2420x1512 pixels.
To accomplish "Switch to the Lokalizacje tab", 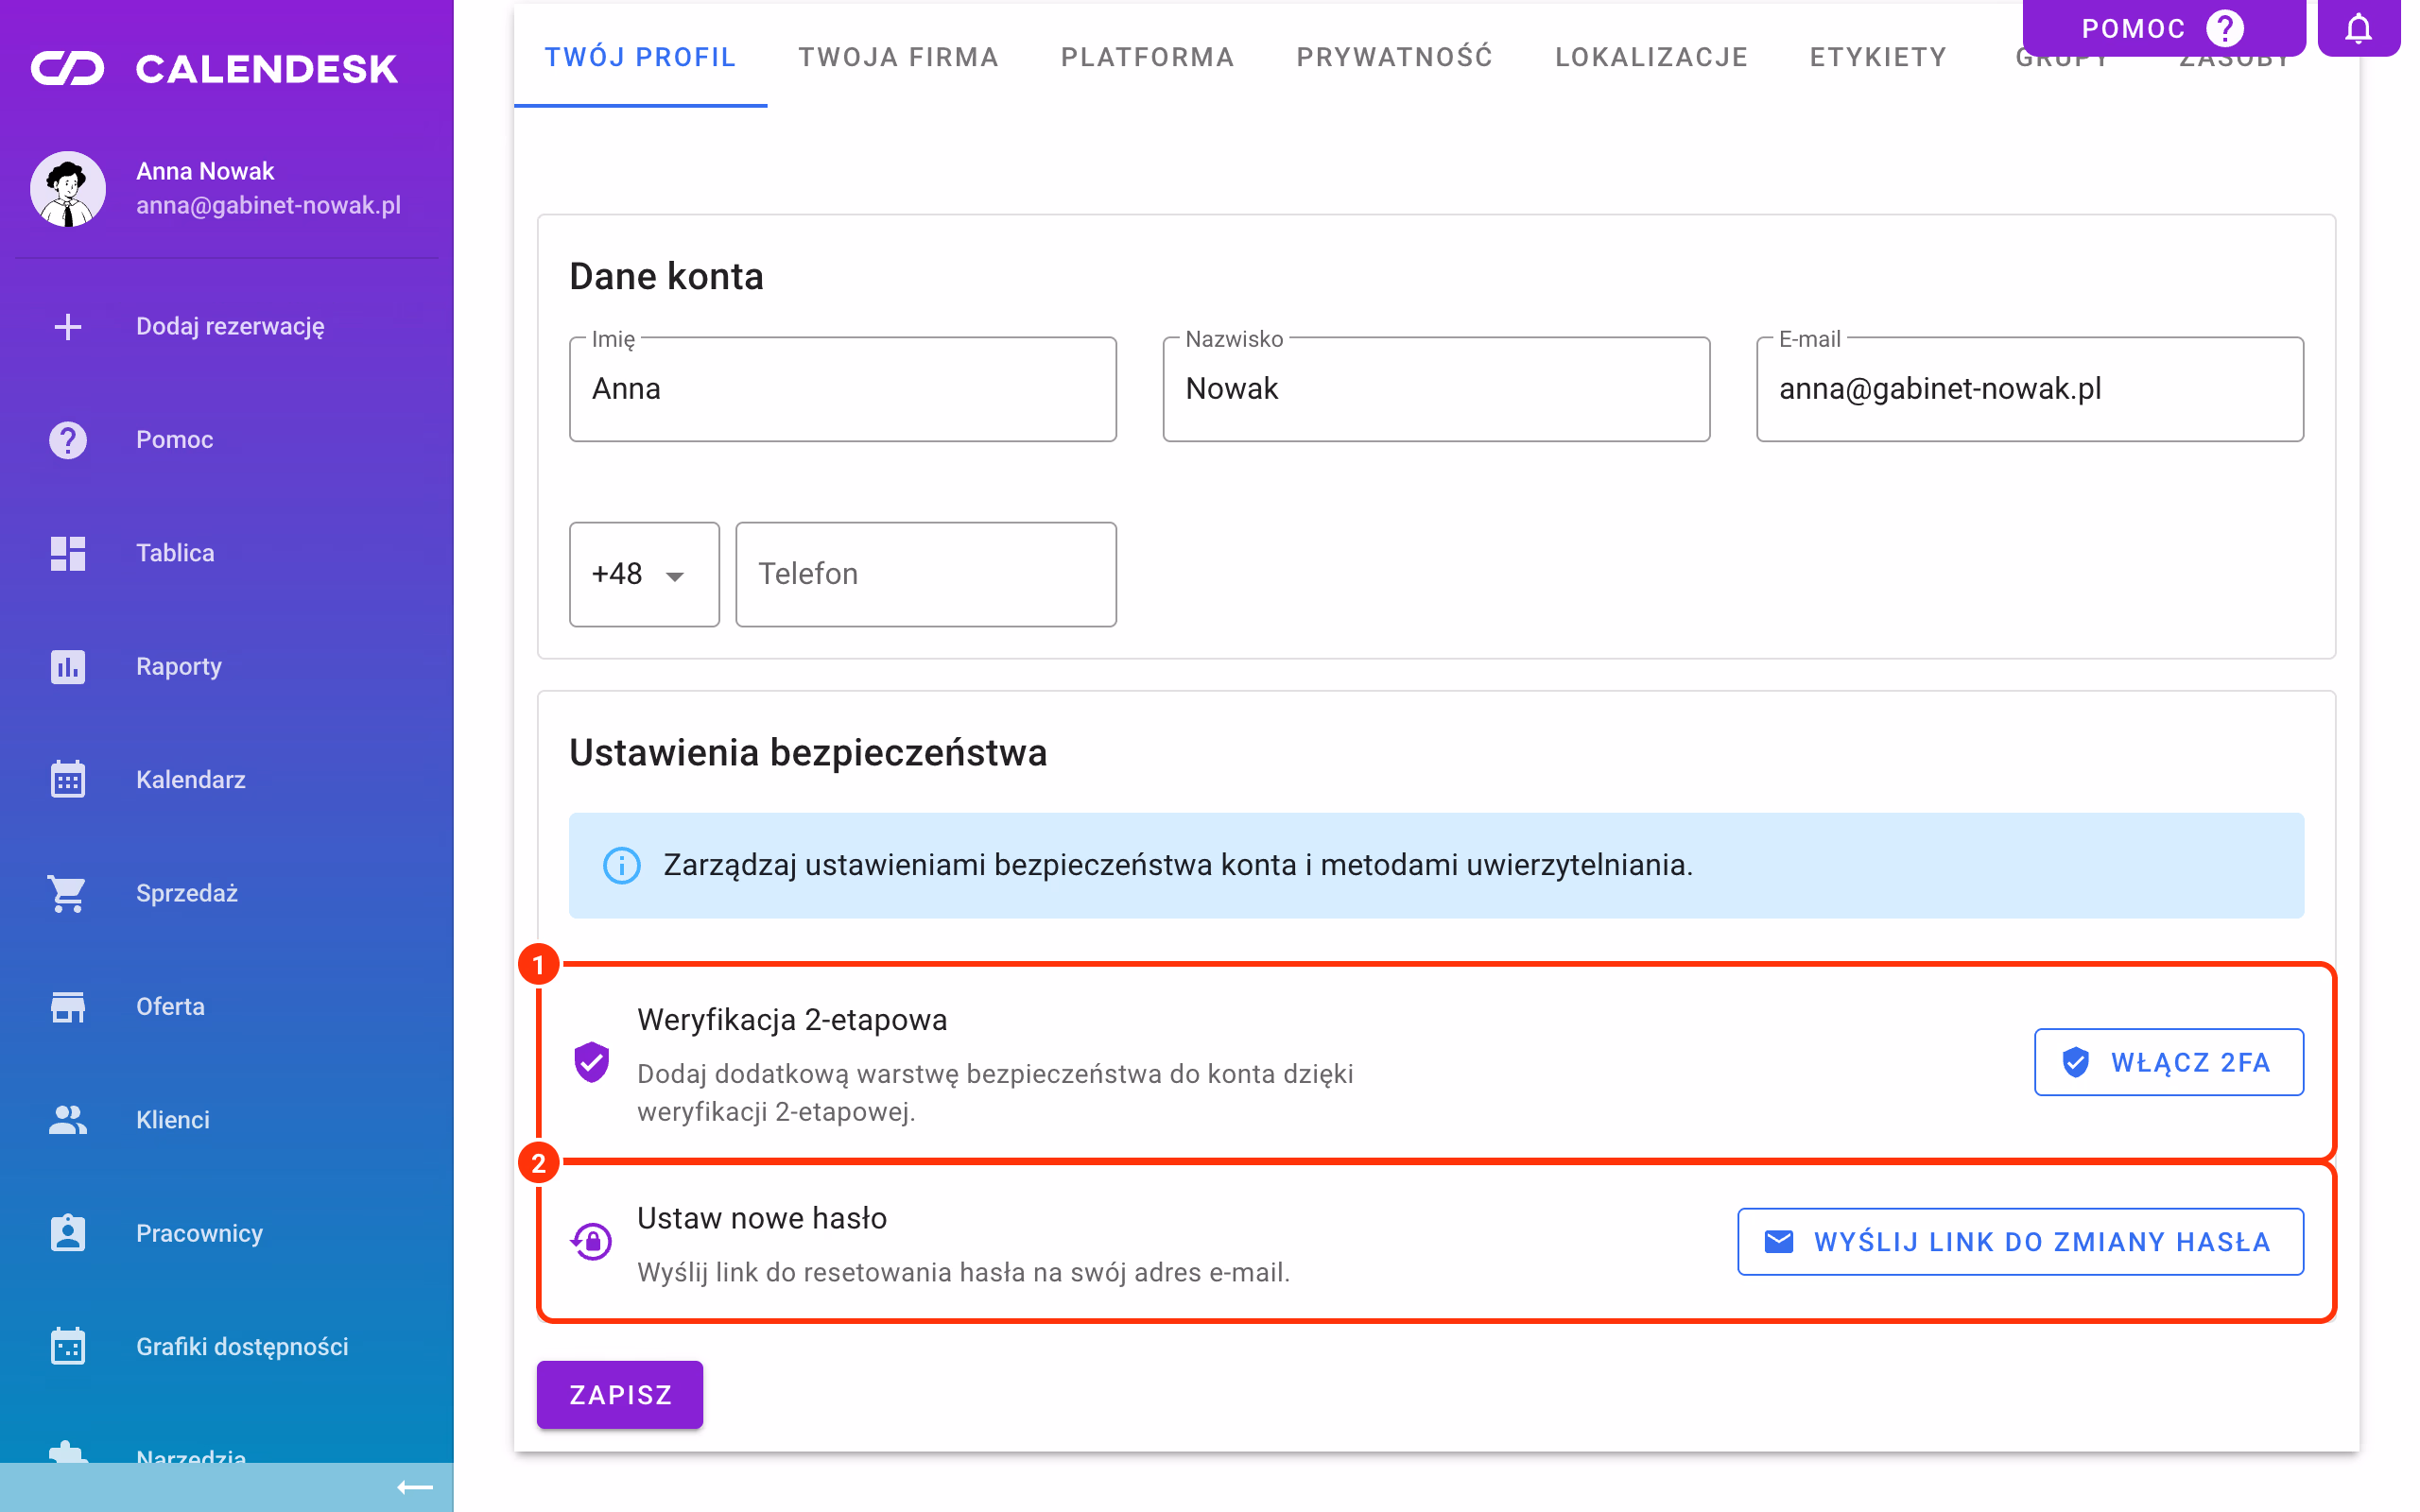I will (x=1651, y=57).
